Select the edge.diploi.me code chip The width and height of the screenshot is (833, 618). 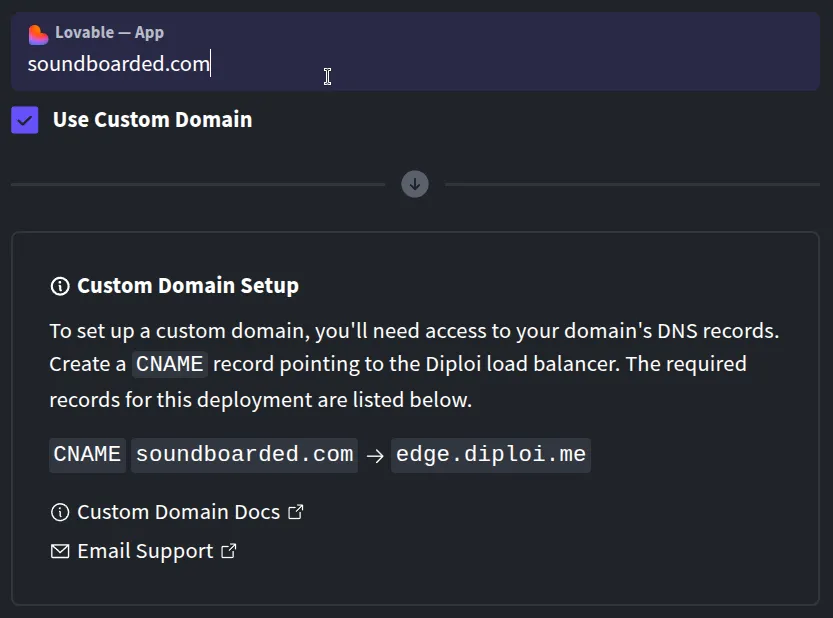click(490, 455)
